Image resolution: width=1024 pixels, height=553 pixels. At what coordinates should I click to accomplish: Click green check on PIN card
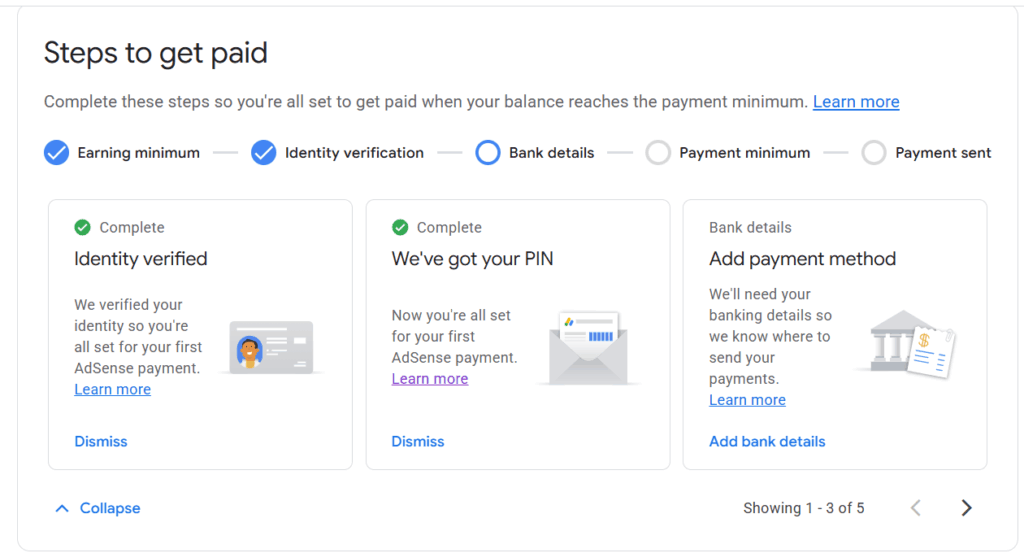(400, 228)
